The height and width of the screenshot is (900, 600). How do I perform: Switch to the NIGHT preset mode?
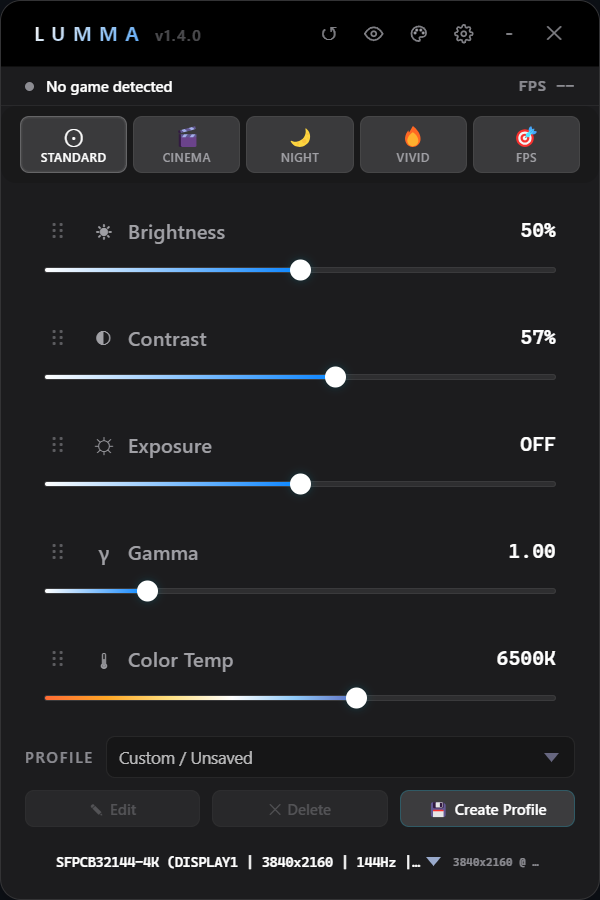pyautogui.click(x=300, y=145)
